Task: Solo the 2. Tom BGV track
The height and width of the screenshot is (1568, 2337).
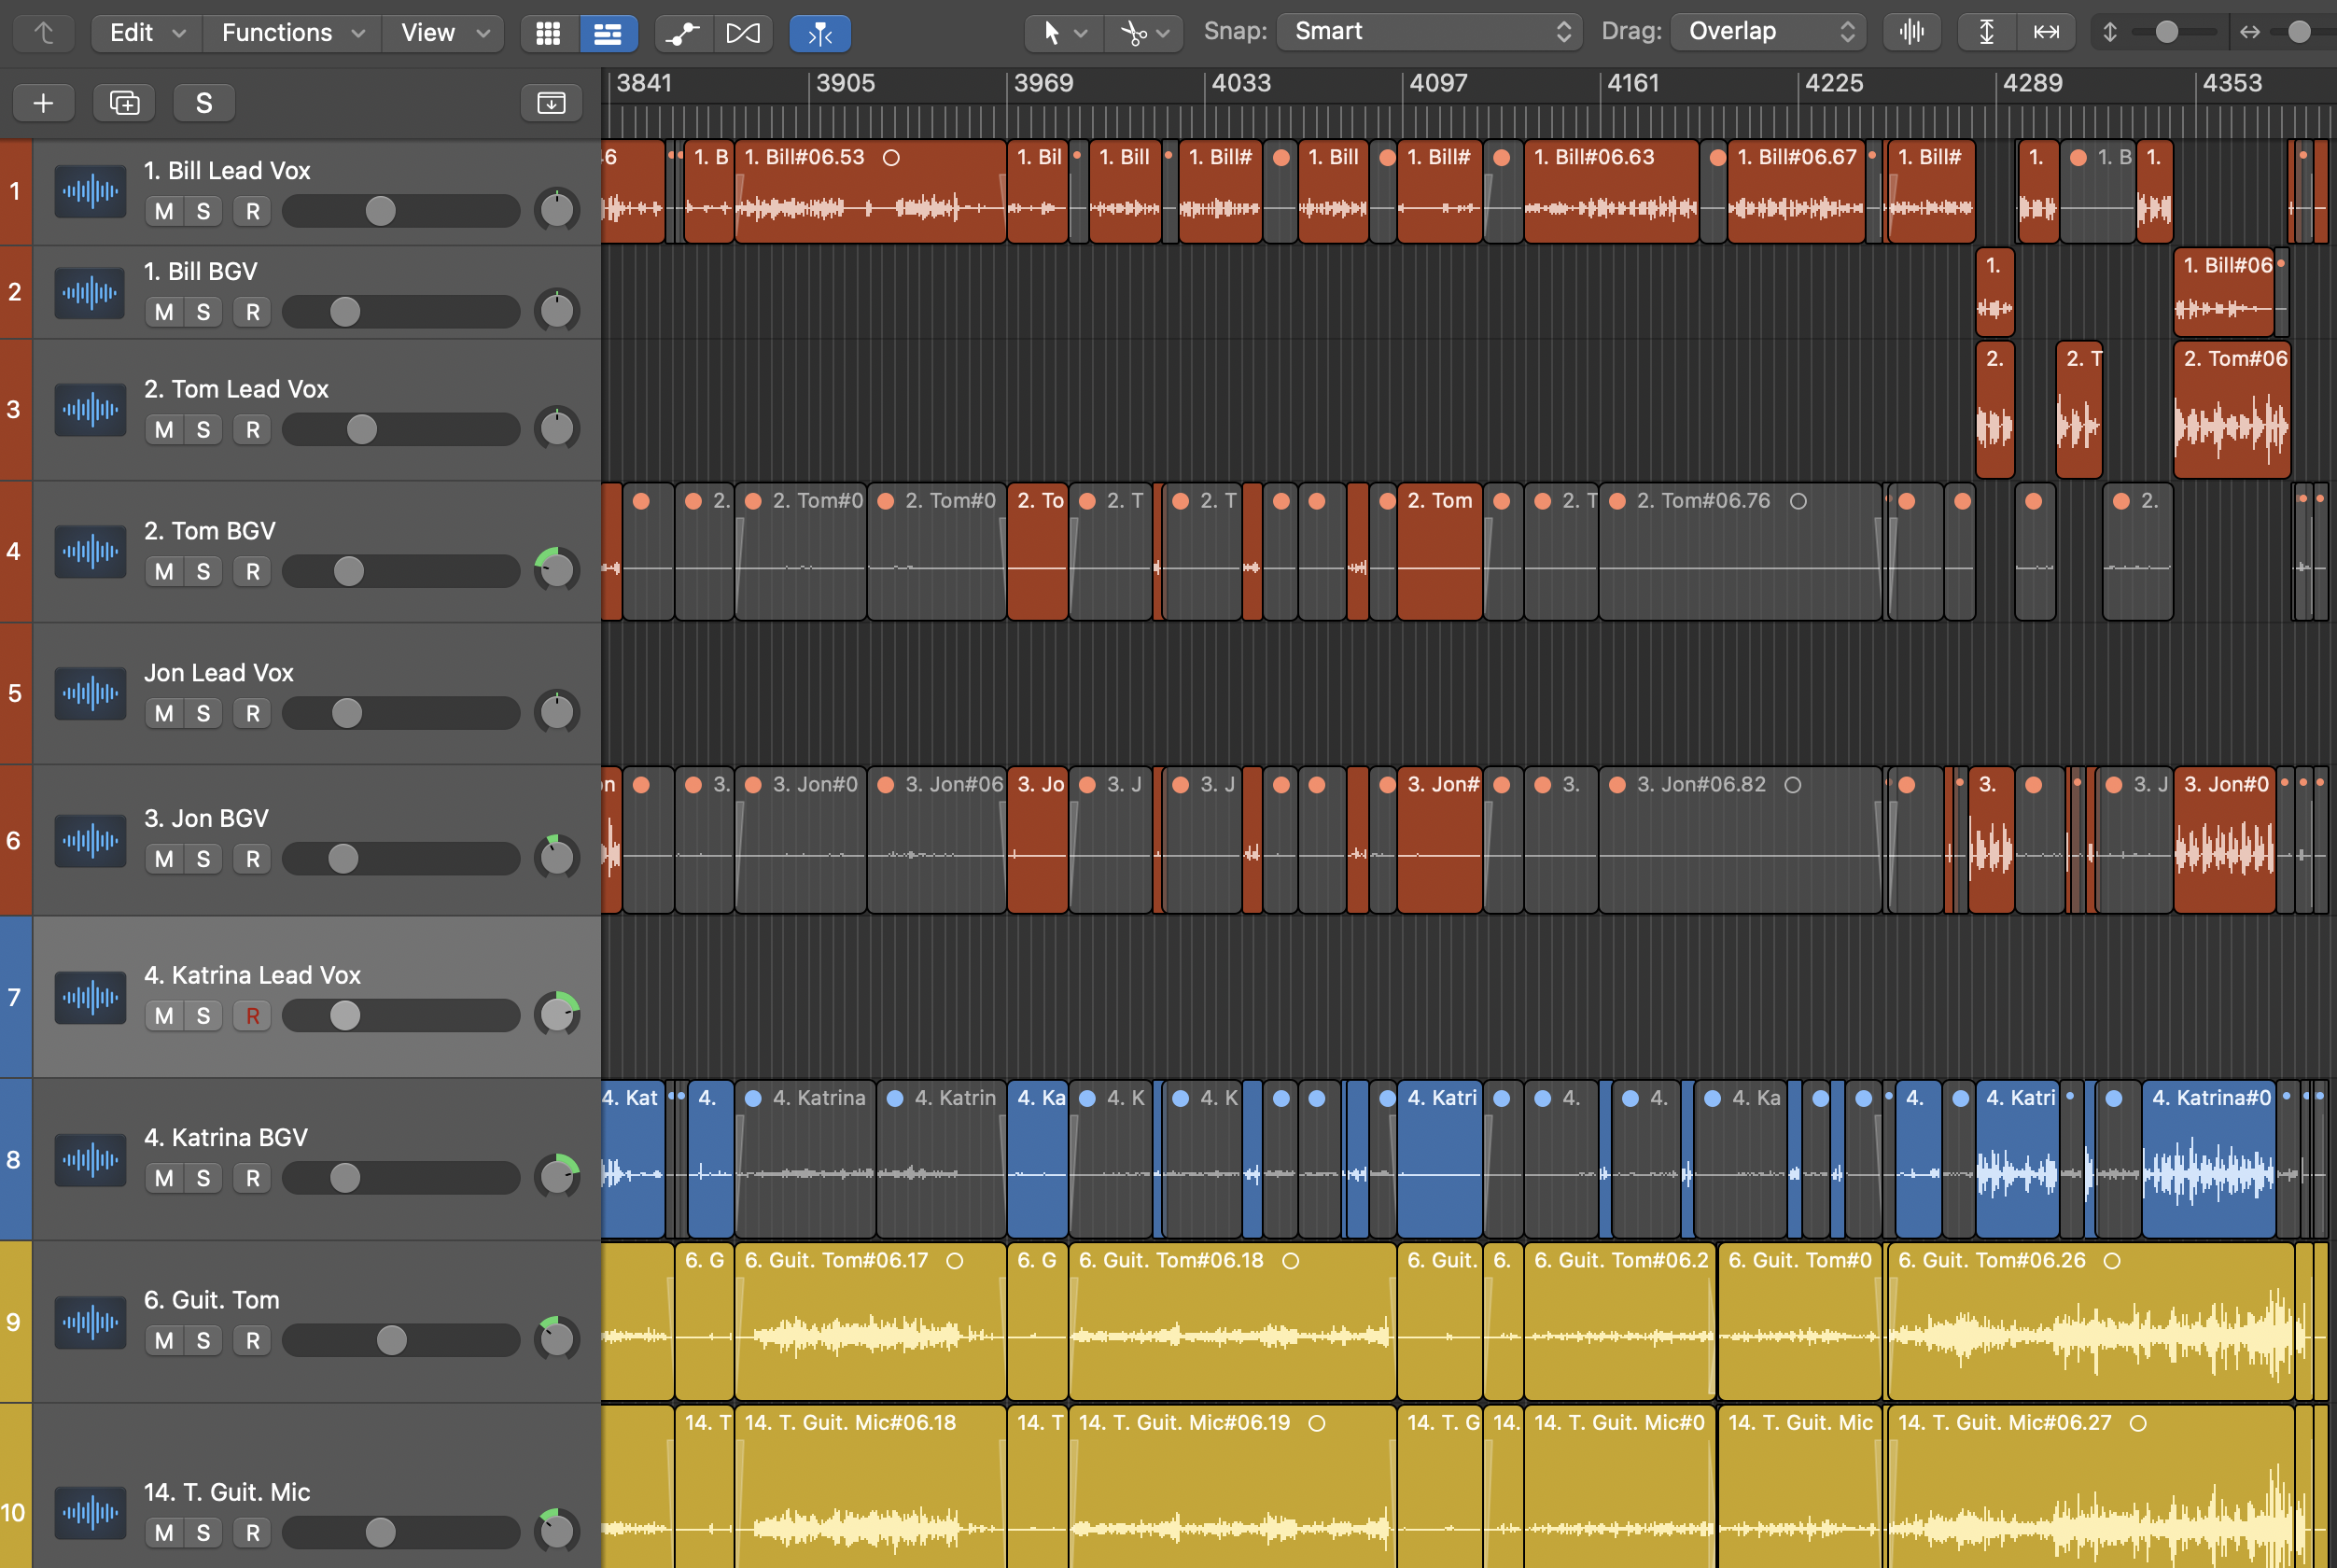Action: 203,571
